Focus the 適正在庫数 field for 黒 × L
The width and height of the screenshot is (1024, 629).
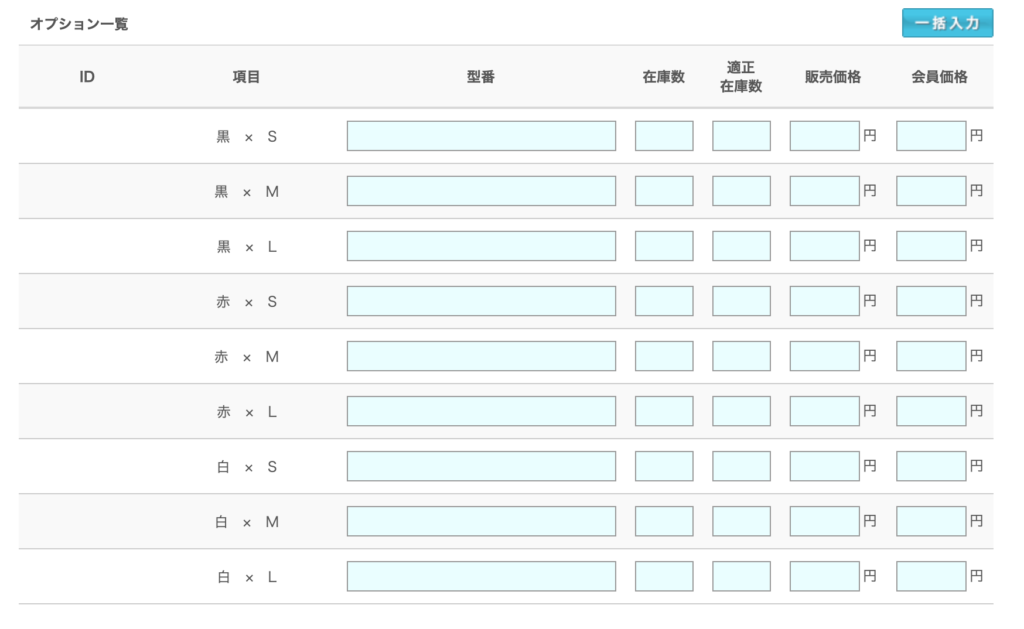pyautogui.click(x=741, y=246)
